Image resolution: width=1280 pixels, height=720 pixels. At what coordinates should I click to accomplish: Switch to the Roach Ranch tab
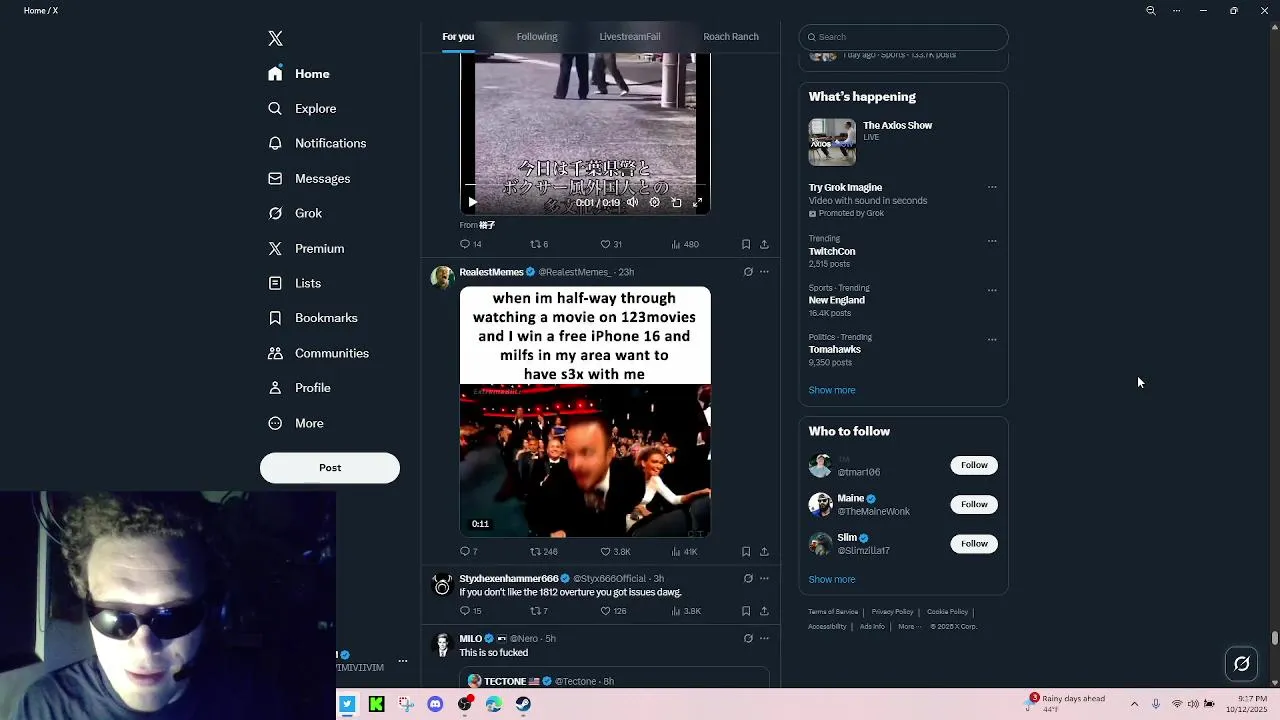tap(731, 37)
